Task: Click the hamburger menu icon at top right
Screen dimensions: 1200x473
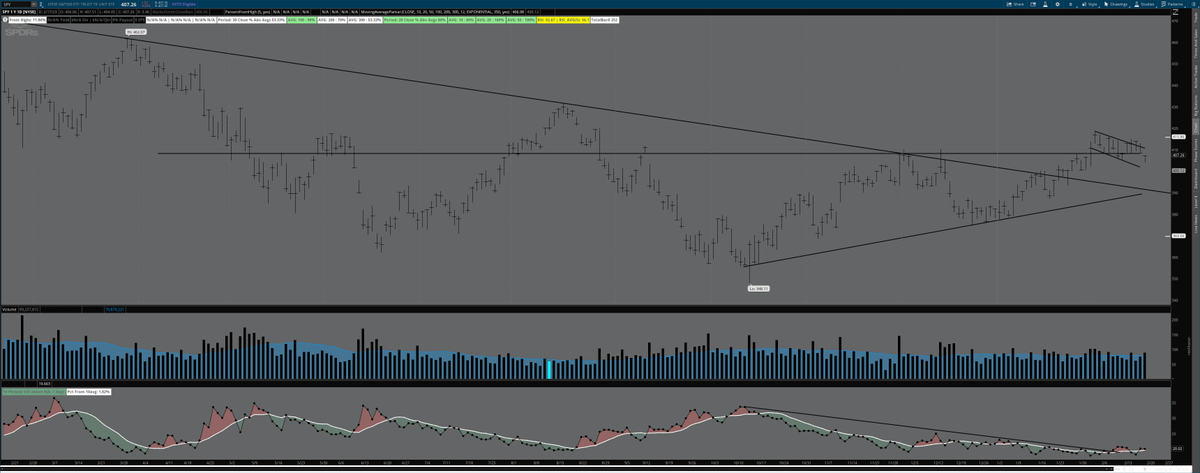Action: pos(1193,4)
